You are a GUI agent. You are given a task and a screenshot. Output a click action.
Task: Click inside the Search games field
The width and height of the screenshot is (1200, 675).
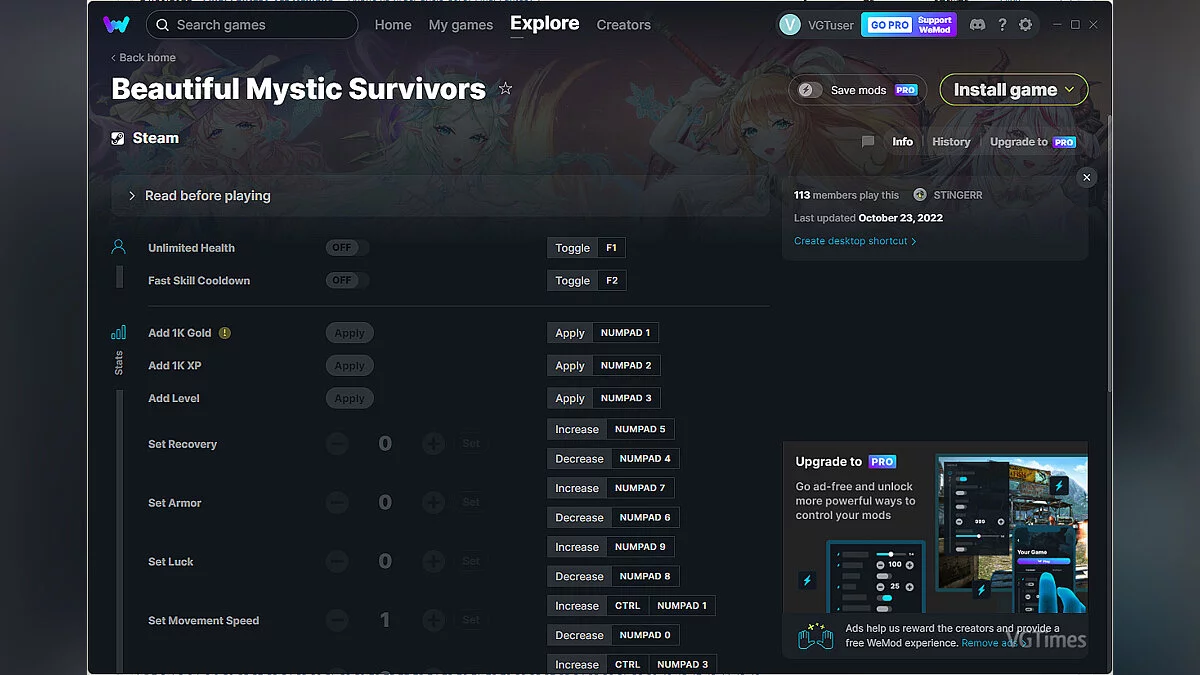point(252,25)
